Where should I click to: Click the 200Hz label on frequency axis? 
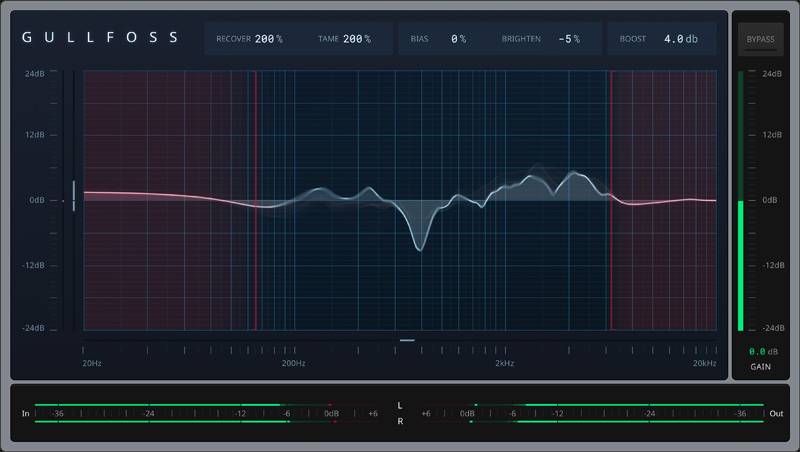[293, 363]
